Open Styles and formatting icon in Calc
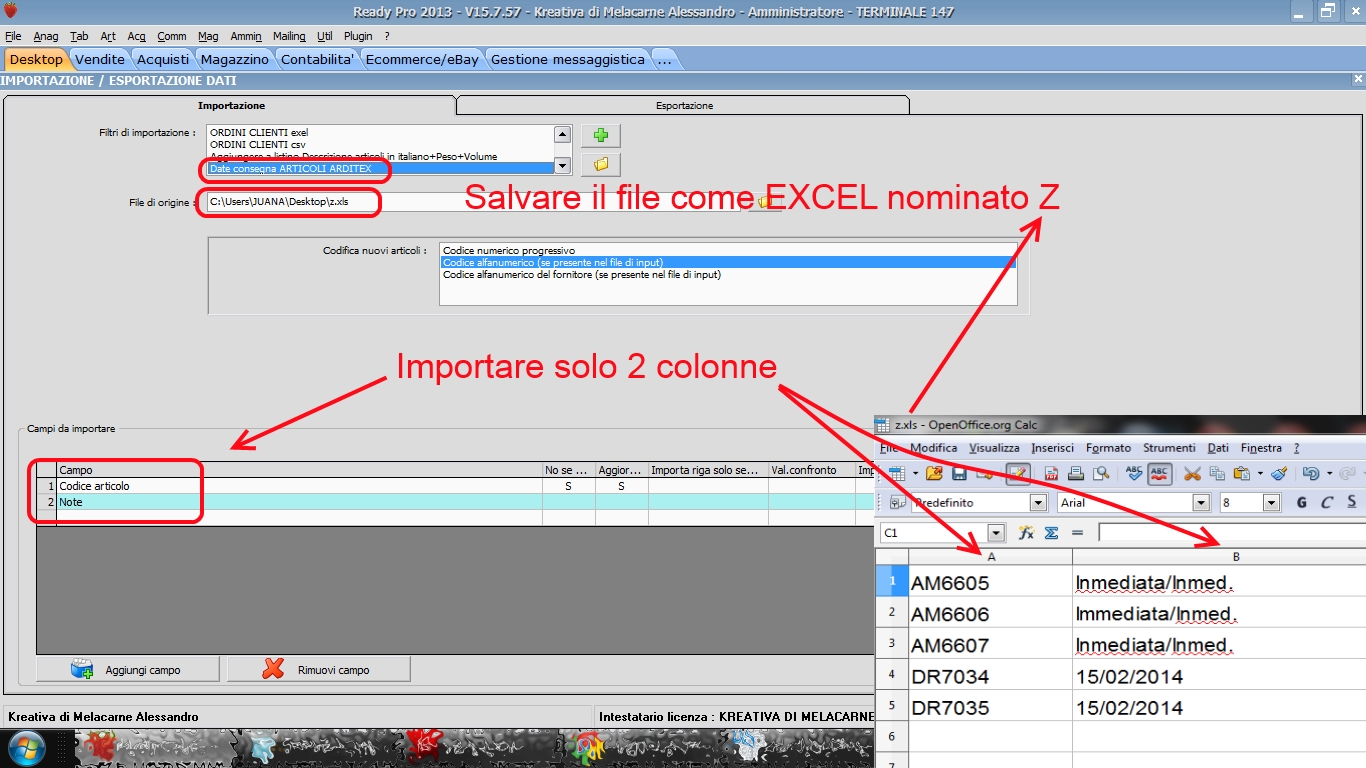 897,502
